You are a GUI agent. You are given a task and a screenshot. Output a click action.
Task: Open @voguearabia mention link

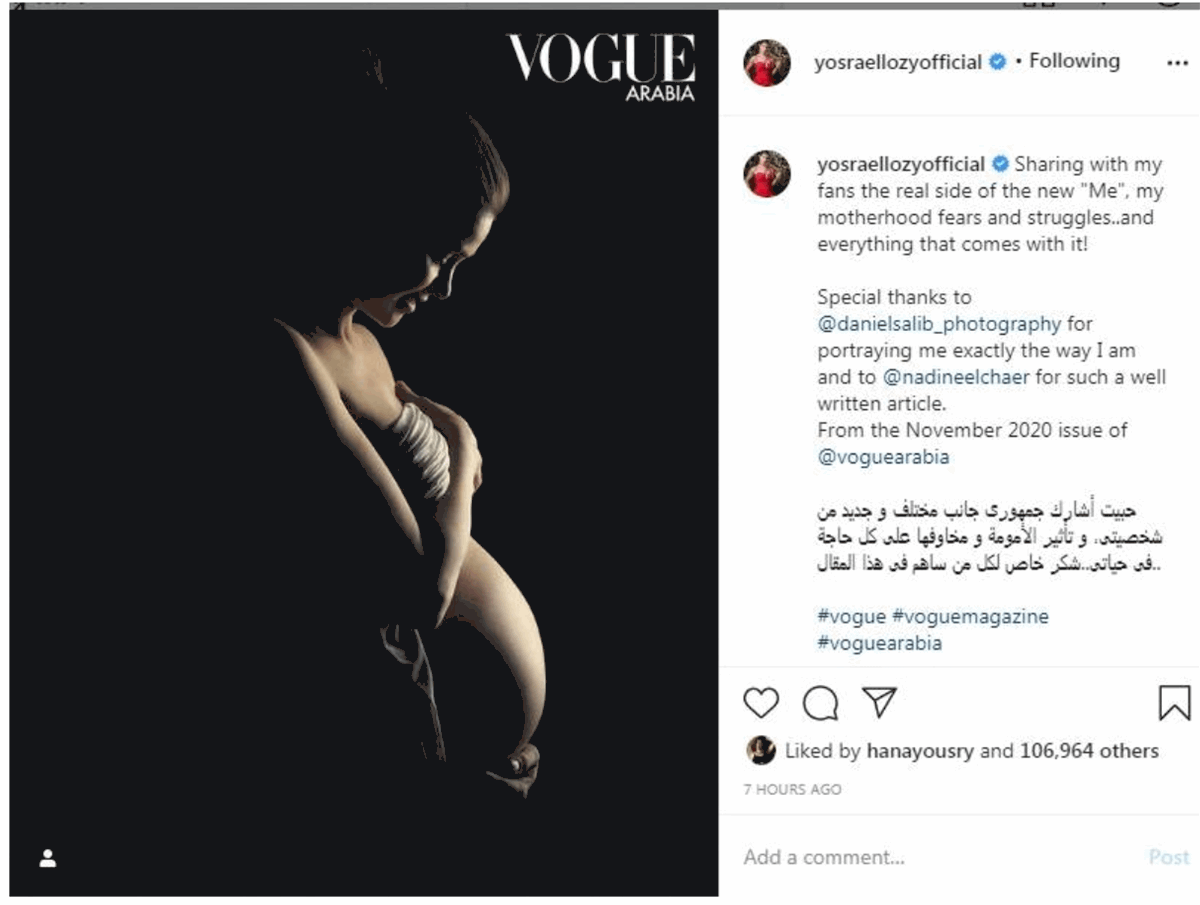coord(883,457)
